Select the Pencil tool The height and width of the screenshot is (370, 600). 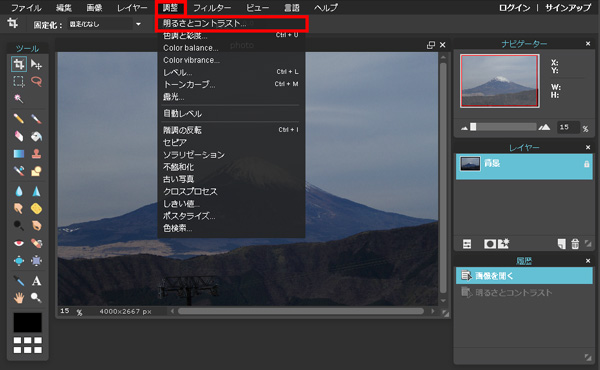tap(18, 119)
